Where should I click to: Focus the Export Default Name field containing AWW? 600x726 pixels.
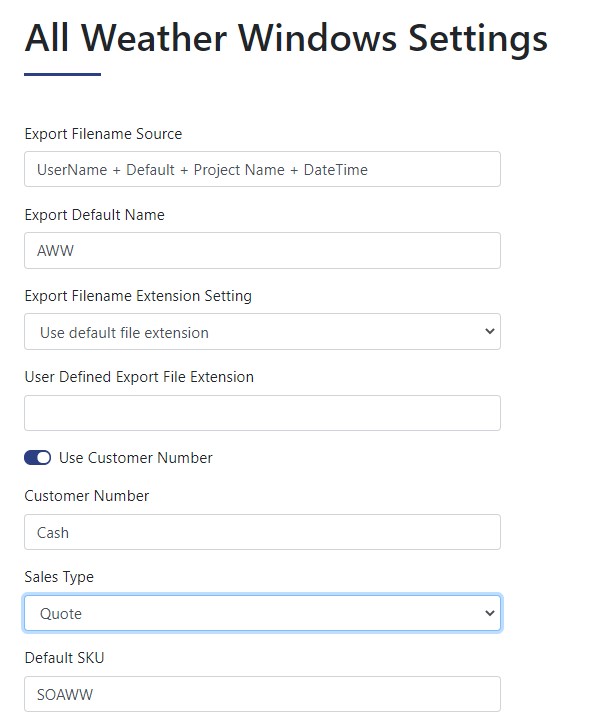(x=262, y=250)
